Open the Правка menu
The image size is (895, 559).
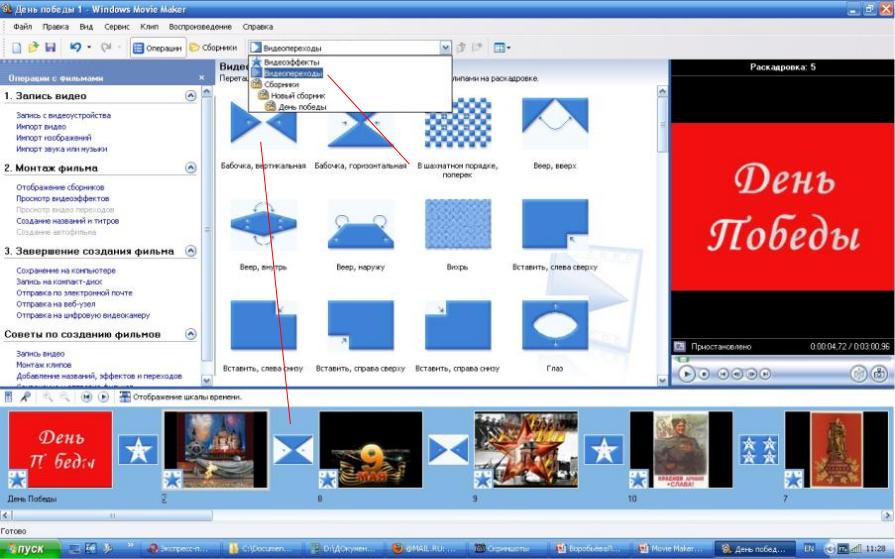tap(55, 27)
